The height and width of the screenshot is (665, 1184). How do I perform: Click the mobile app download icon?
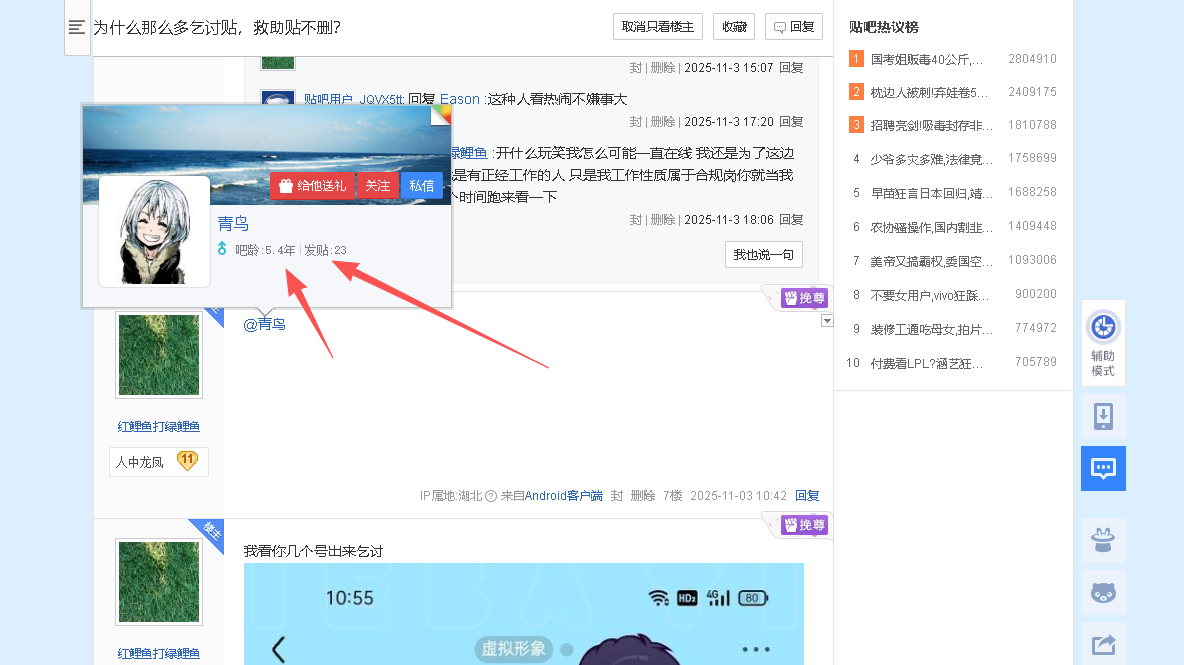(x=1103, y=416)
